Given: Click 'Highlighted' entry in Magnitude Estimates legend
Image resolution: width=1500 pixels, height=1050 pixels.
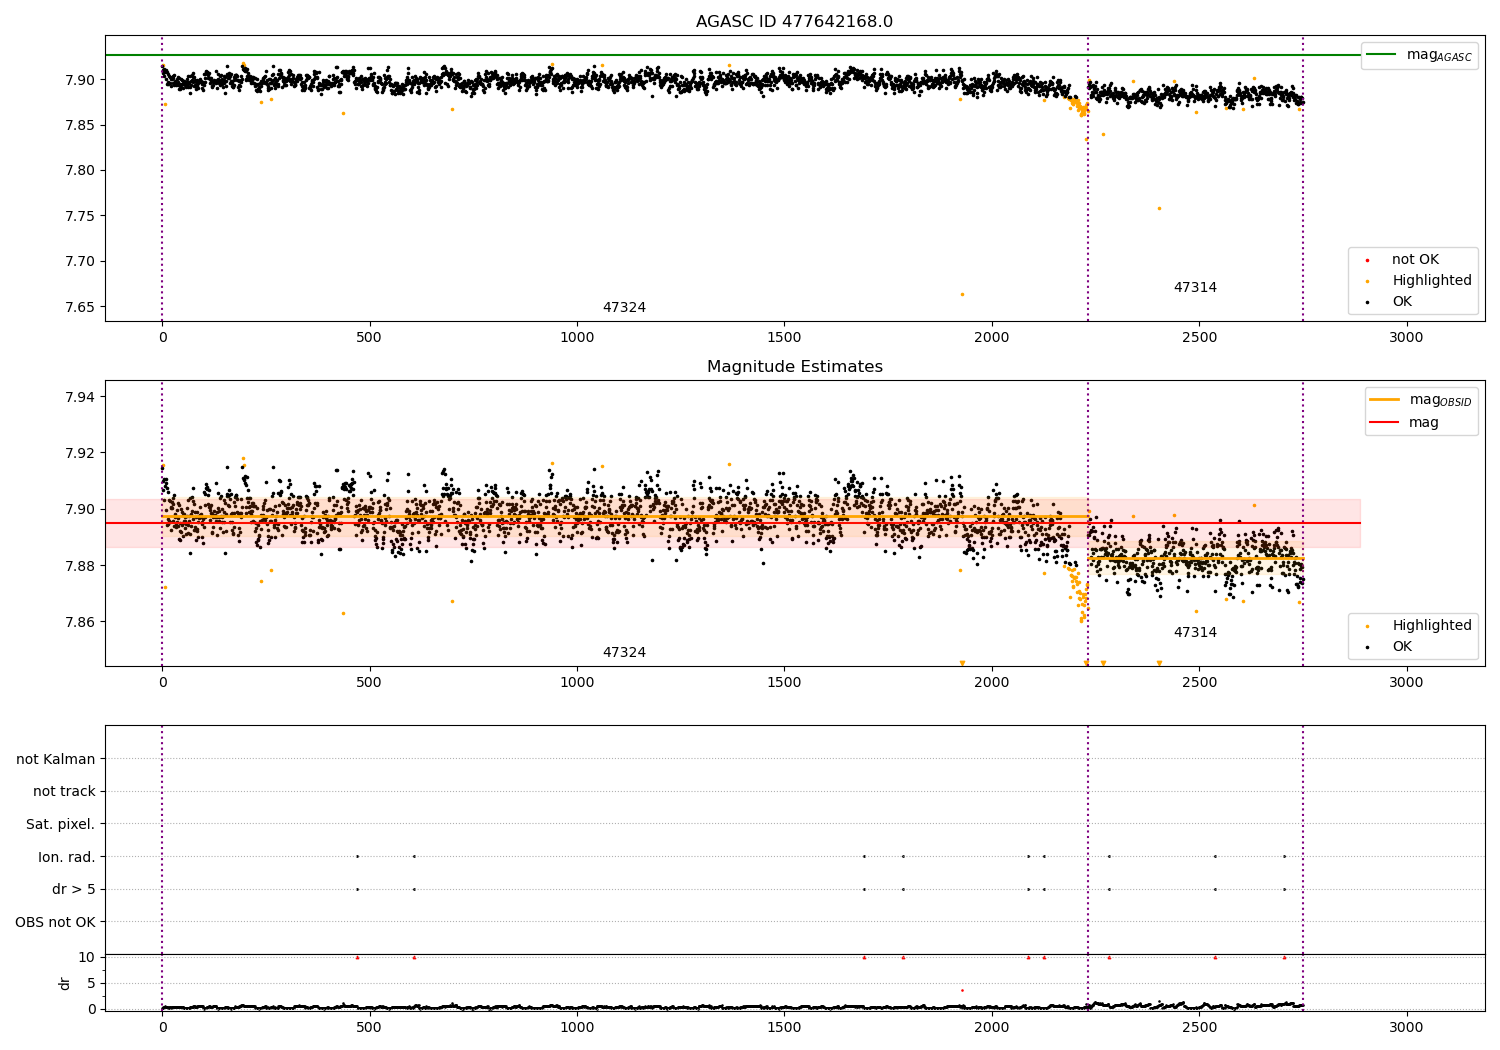Looking at the screenshot, I should [x=1419, y=626].
